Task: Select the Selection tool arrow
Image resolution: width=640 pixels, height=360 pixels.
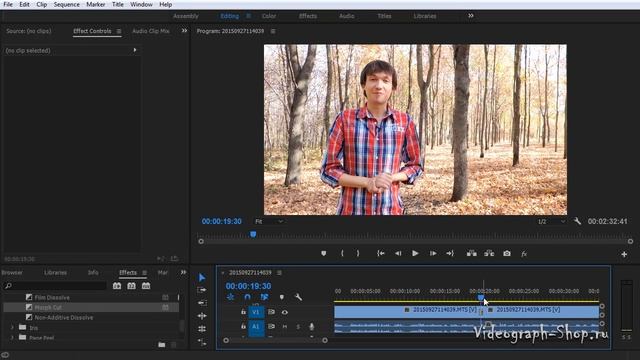Action: tap(202, 278)
